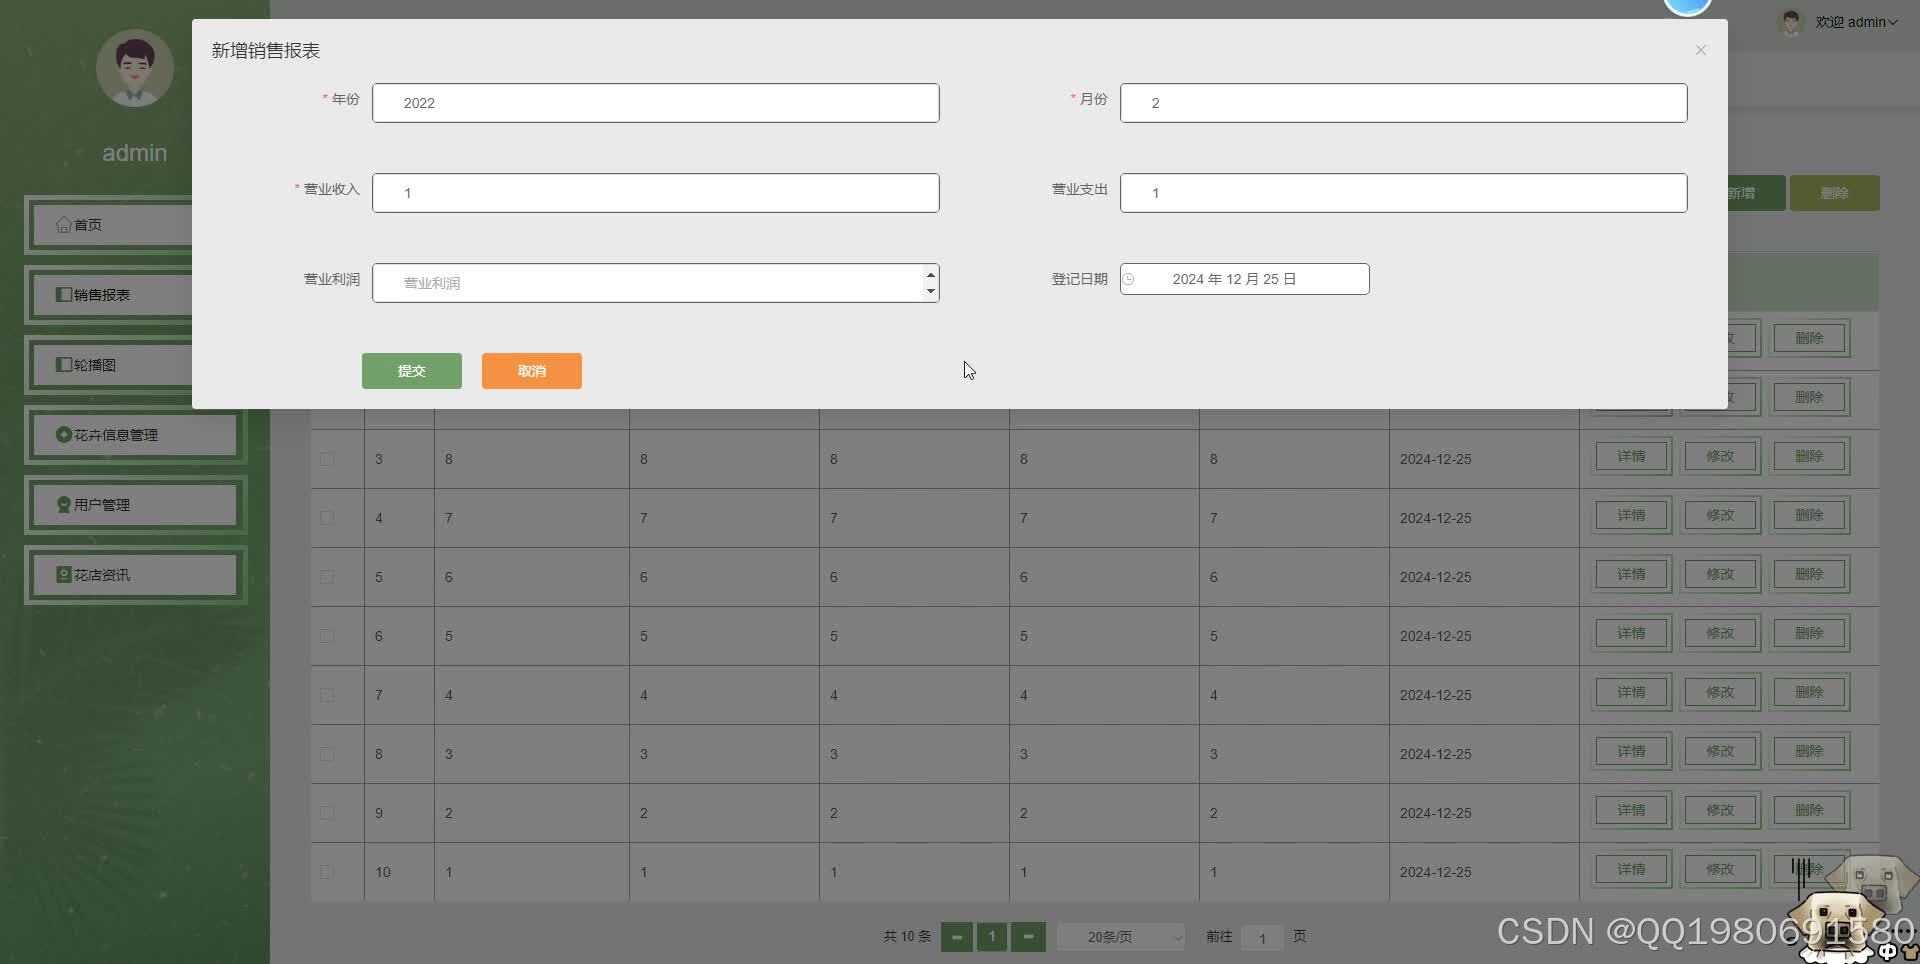
Task: Click the icon beside 用户管理
Action: [x=63, y=505]
